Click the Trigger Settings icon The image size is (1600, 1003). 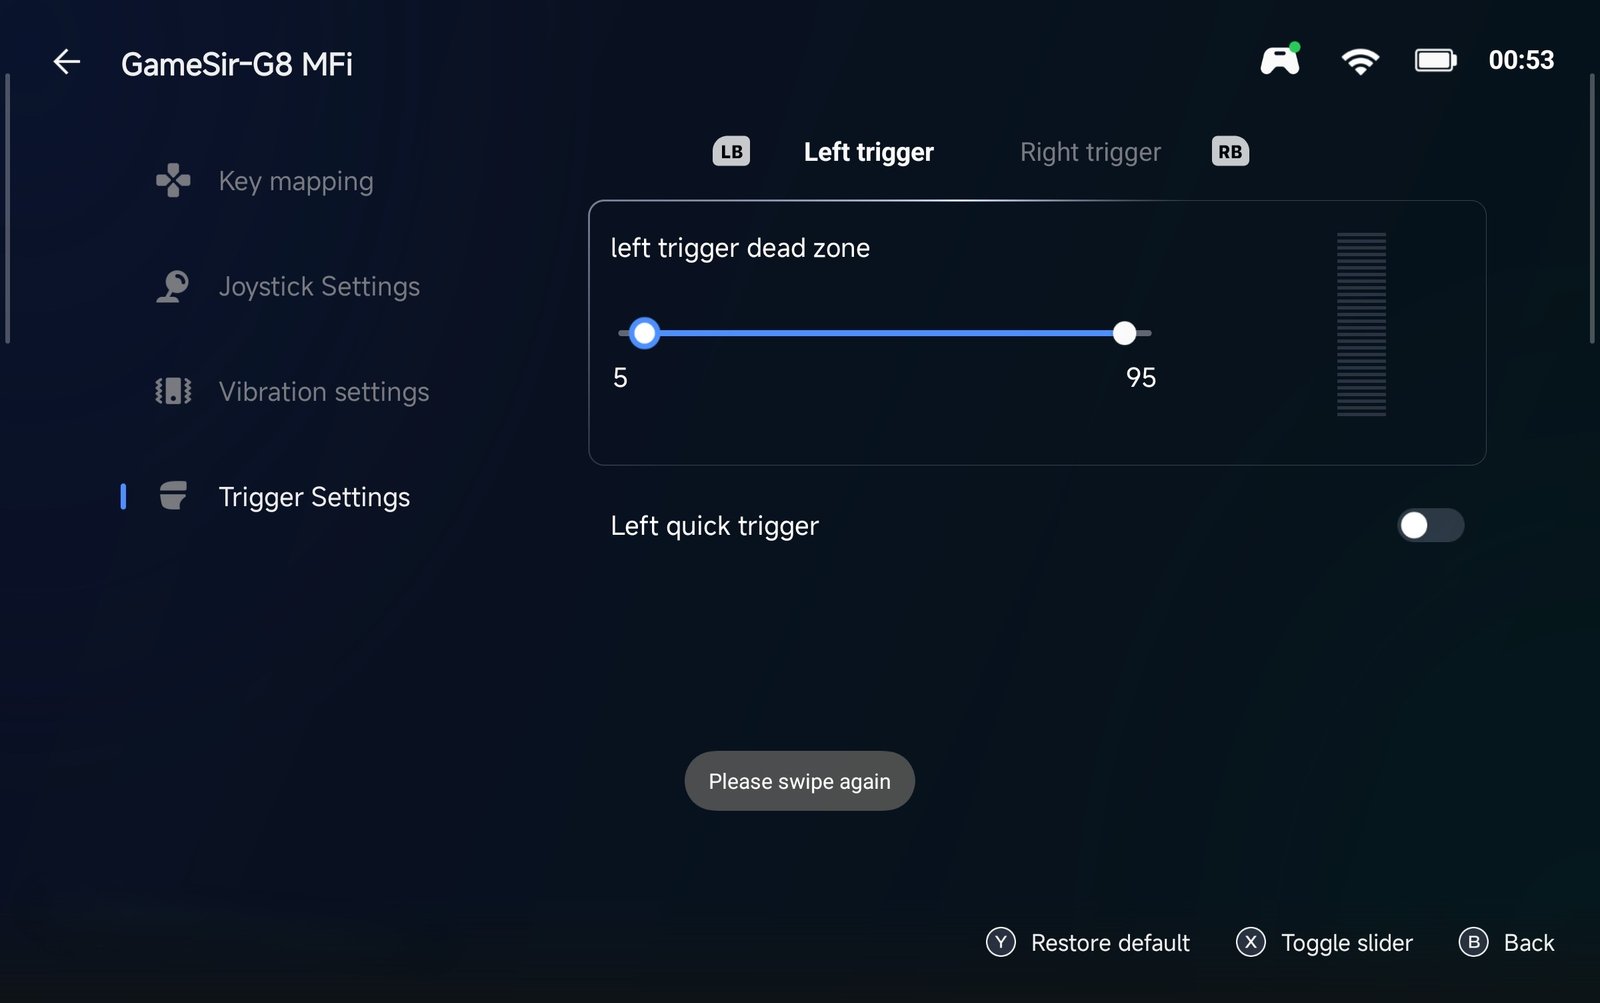[x=173, y=496]
